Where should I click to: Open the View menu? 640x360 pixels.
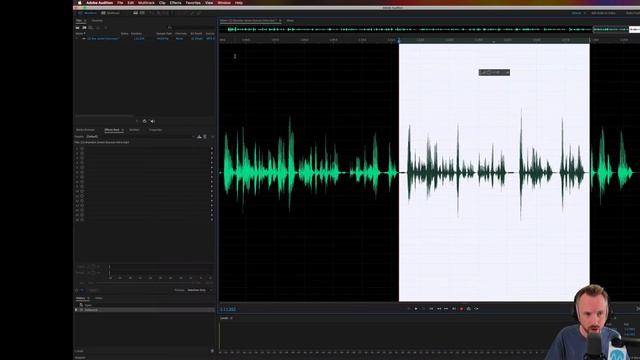coord(209,2)
